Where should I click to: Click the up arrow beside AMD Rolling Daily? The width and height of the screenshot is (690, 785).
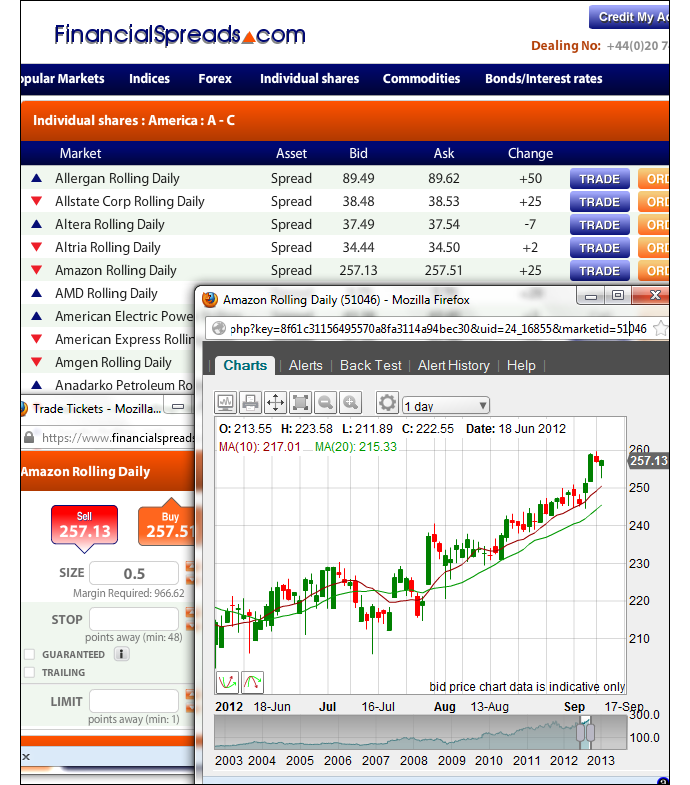(x=36, y=293)
